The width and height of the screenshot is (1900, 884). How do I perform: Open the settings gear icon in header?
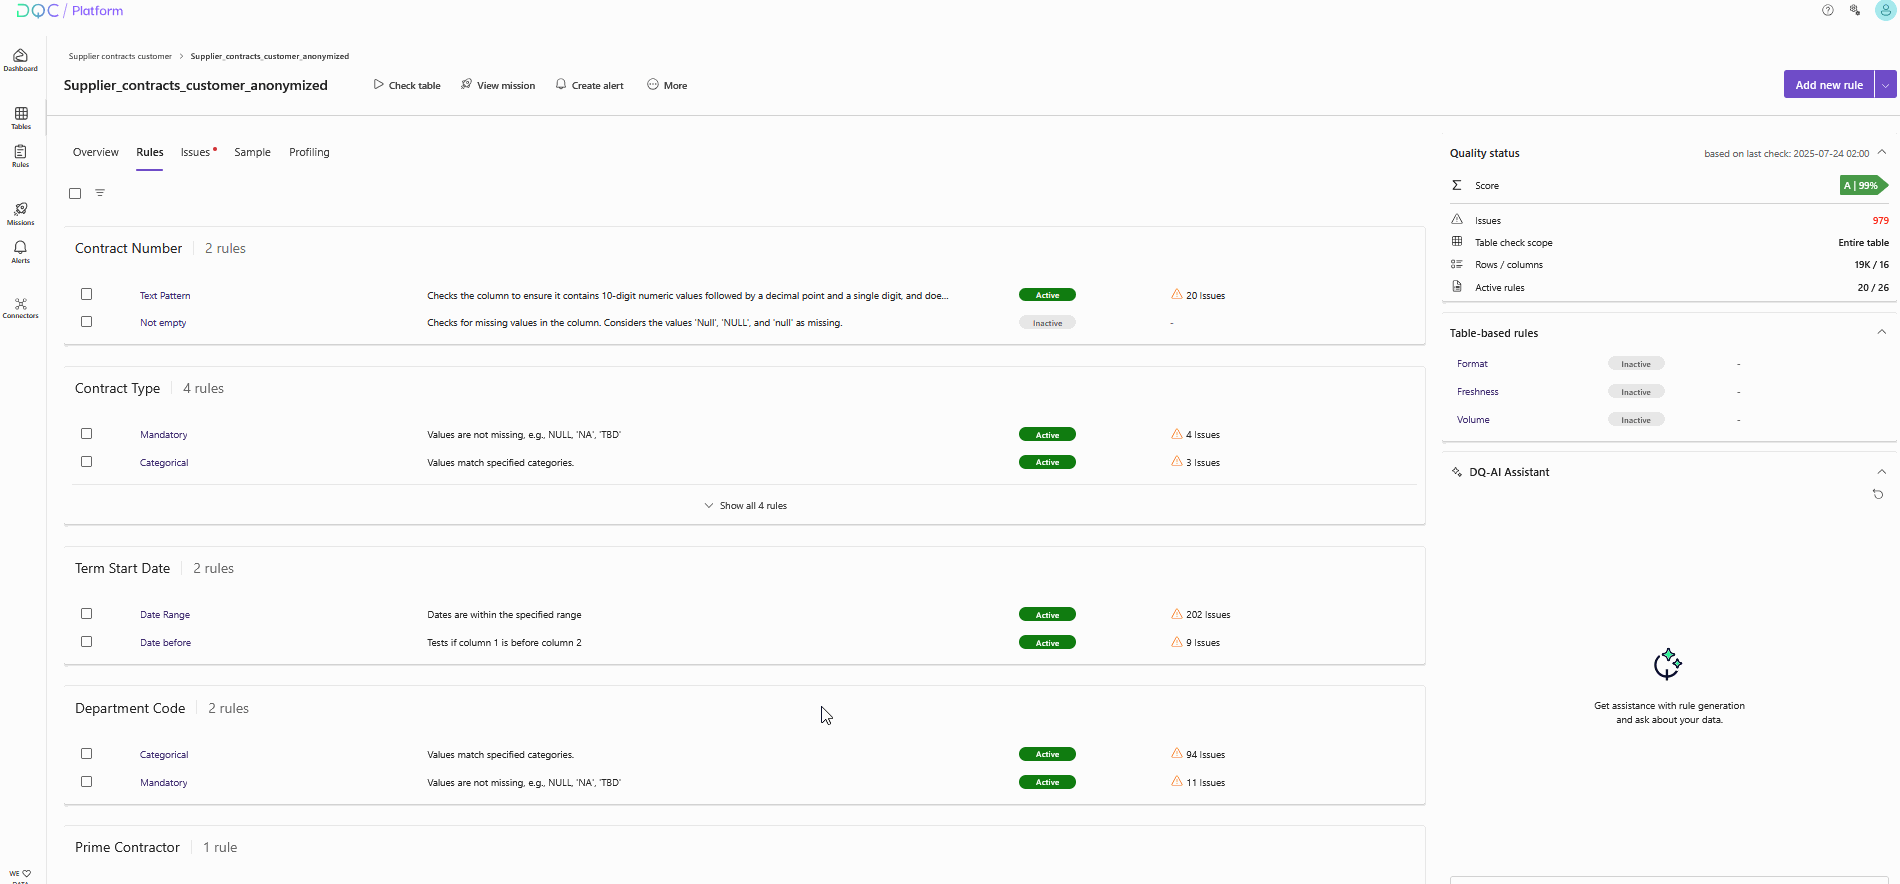(x=1855, y=10)
